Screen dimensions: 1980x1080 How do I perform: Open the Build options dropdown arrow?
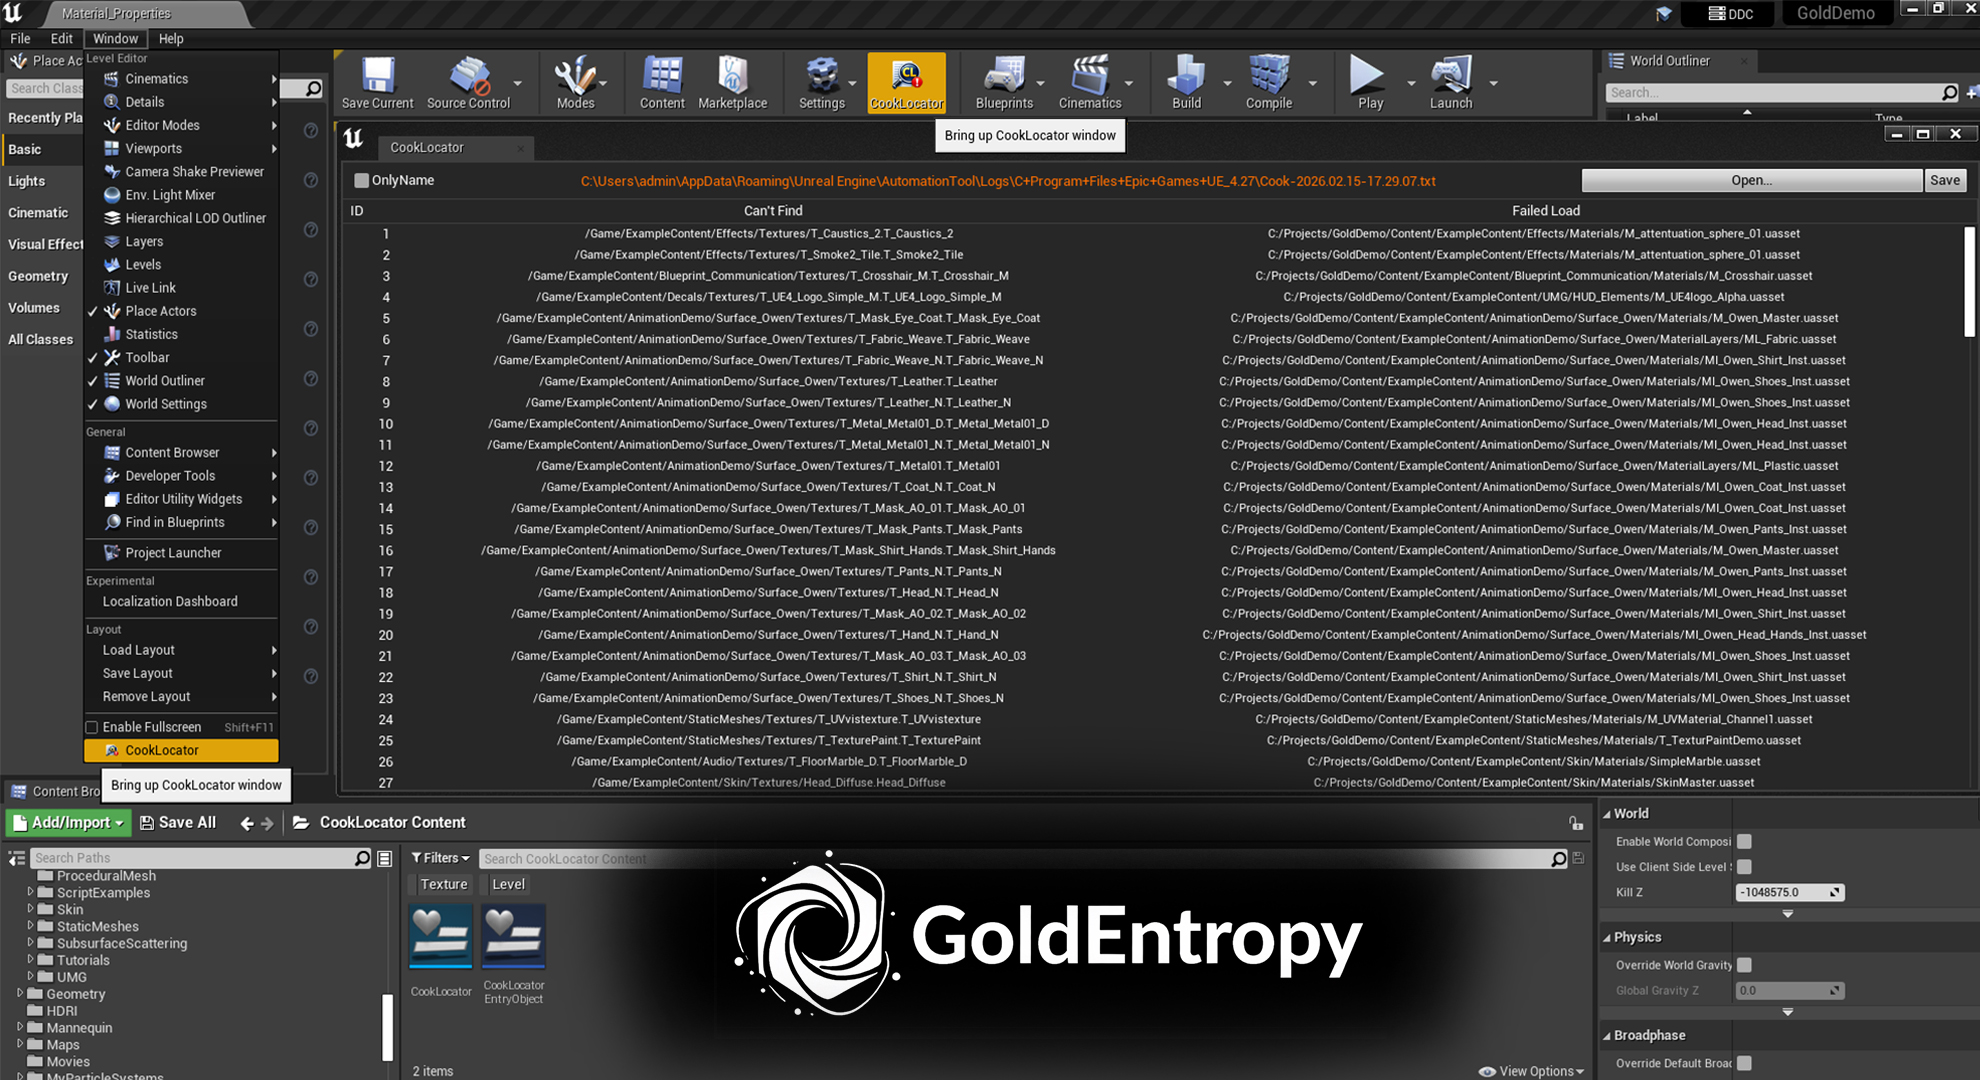click(1227, 83)
